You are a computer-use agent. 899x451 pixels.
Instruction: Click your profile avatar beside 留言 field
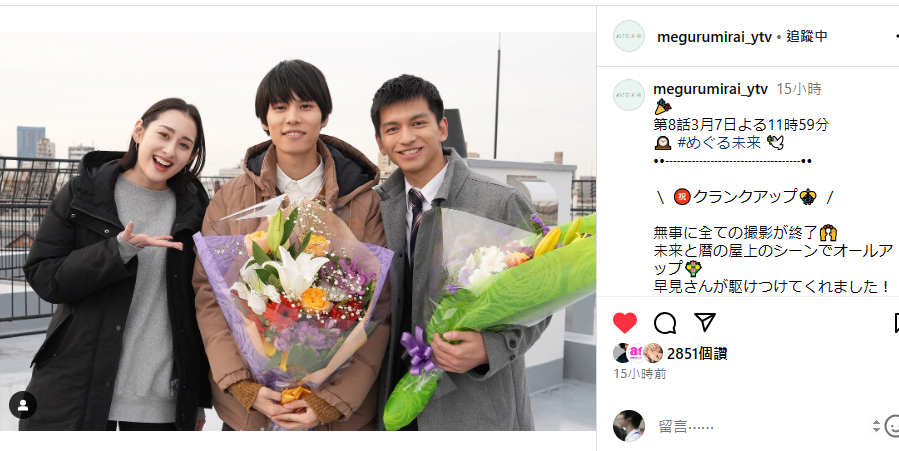[x=628, y=426]
